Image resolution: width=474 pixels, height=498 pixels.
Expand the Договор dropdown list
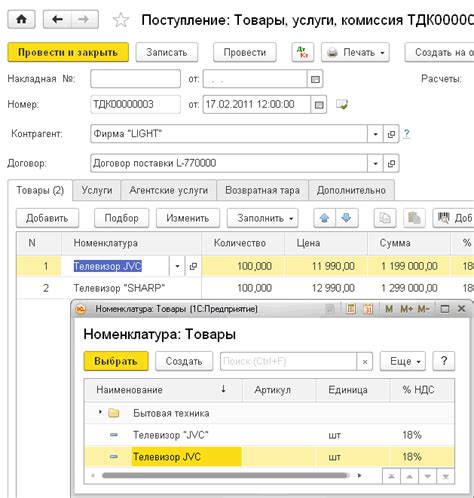(x=375, y=163)
